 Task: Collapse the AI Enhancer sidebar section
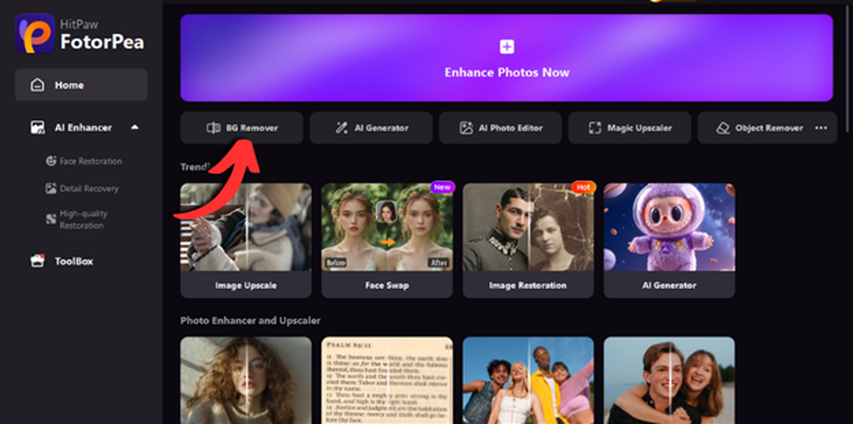(135, 127)
